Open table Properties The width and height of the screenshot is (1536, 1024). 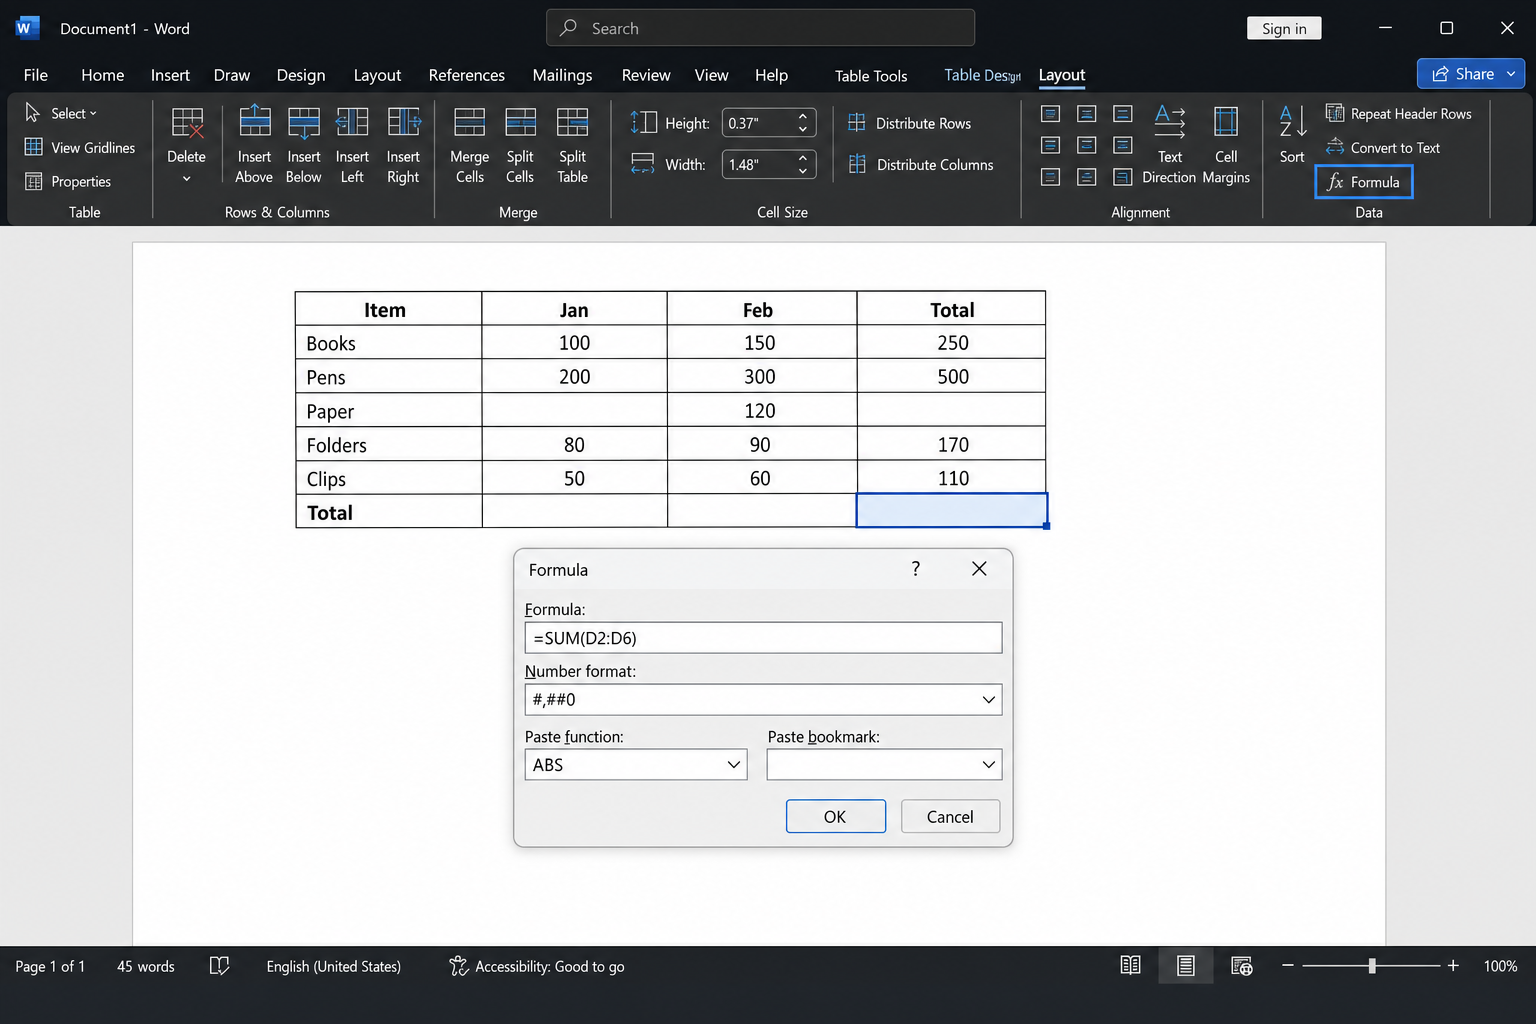coord(68,181)
